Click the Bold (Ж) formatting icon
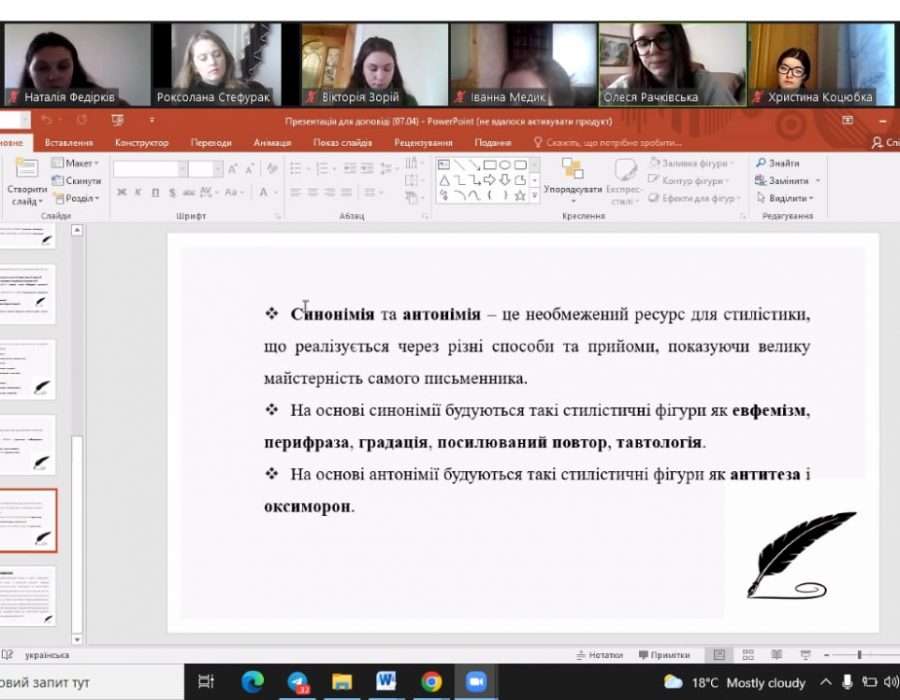Screen dimensions: 900x700 (122, 192)
